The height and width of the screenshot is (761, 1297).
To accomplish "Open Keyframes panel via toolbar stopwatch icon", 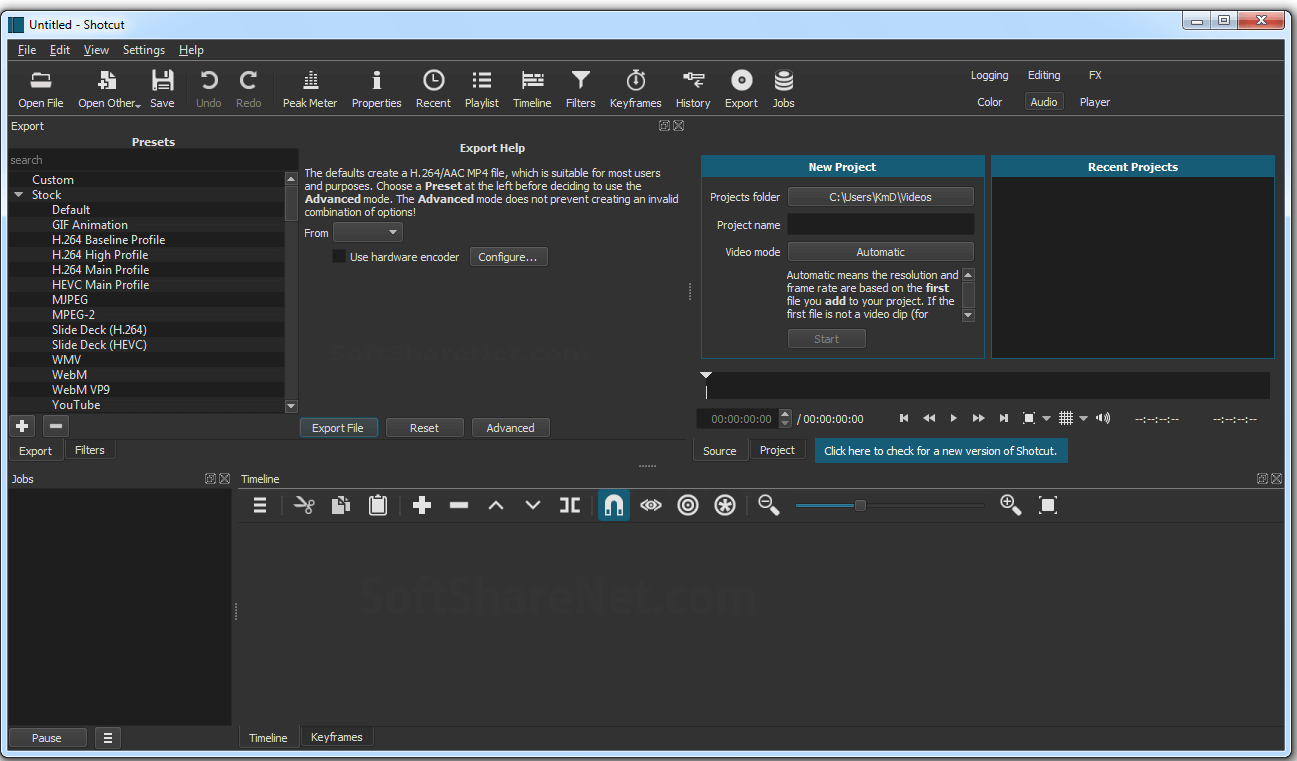I will (x=636, y=89).
